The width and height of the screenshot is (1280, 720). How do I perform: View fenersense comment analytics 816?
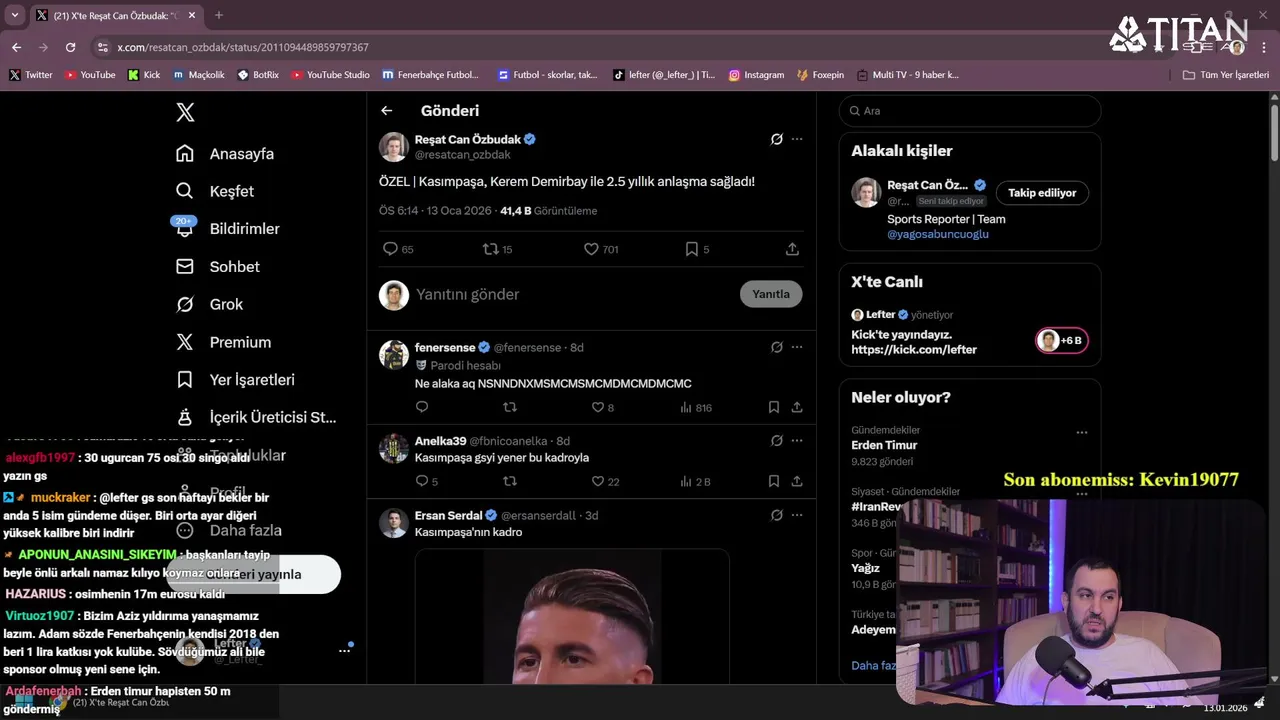point(696,407)
